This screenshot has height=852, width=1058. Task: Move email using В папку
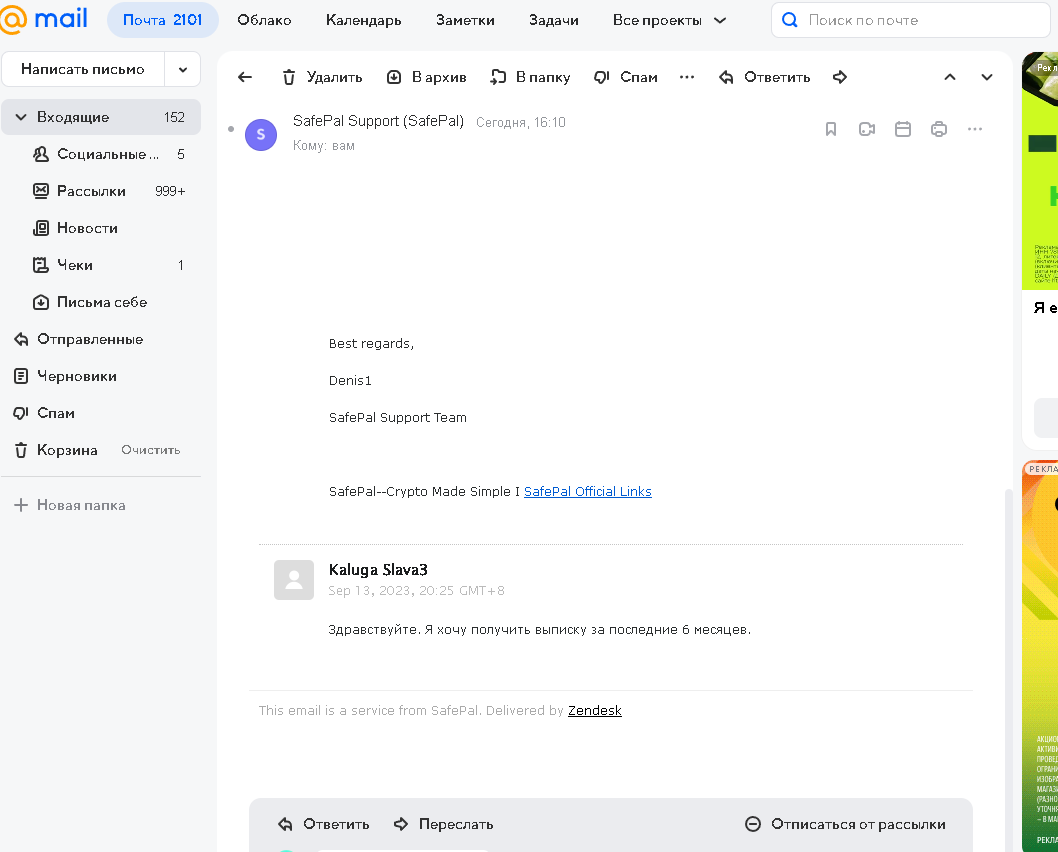click(x=530, y=77)
